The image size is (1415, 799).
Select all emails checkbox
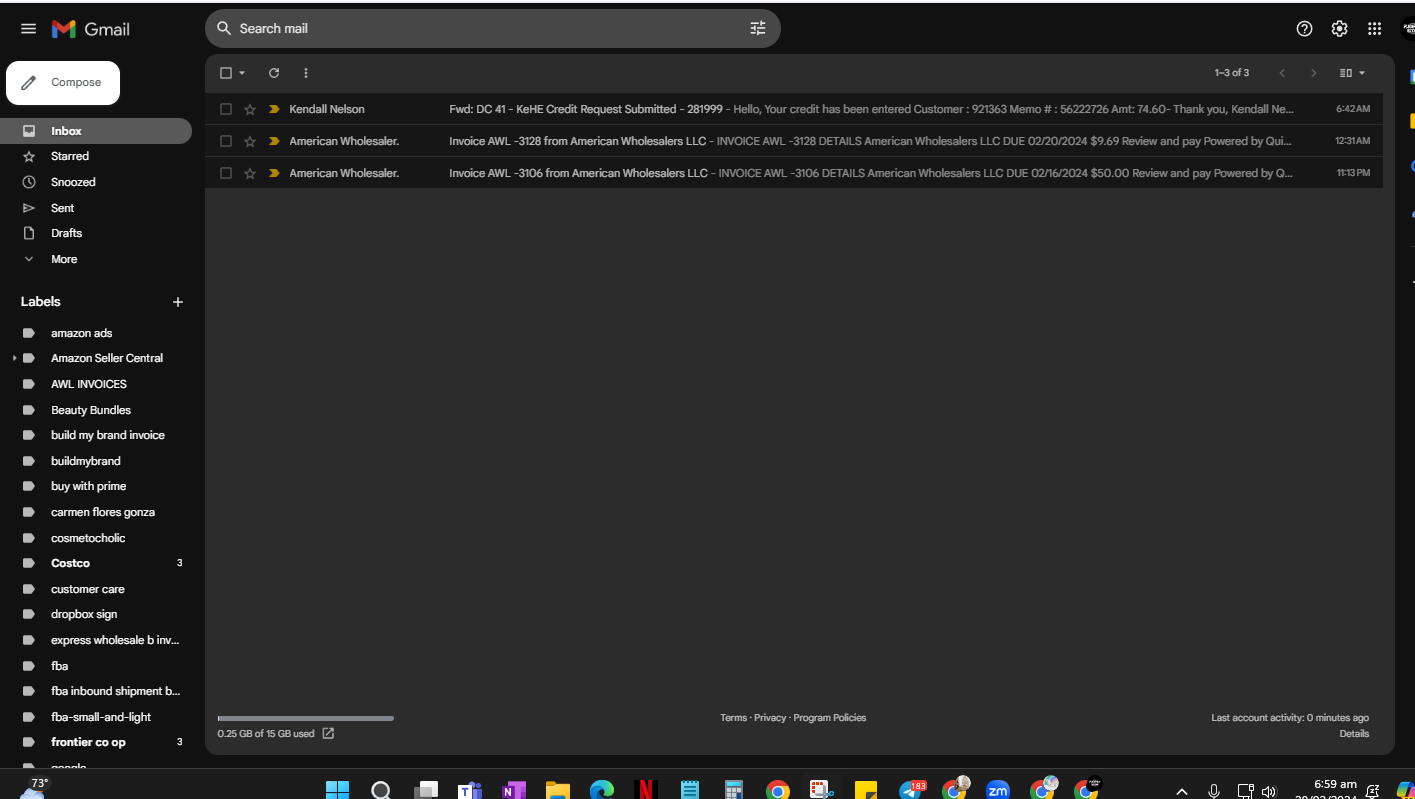click(x=226, y=73)
